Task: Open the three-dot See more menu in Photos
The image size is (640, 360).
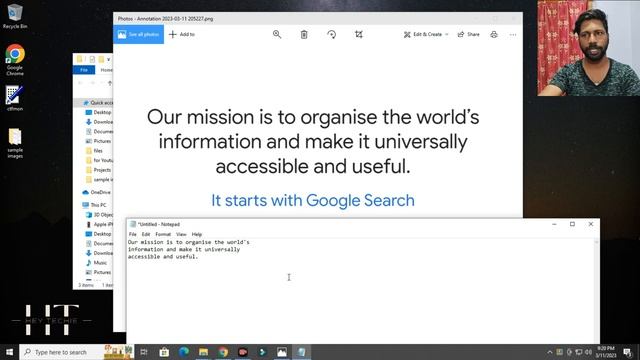Action: coord(513,35)
